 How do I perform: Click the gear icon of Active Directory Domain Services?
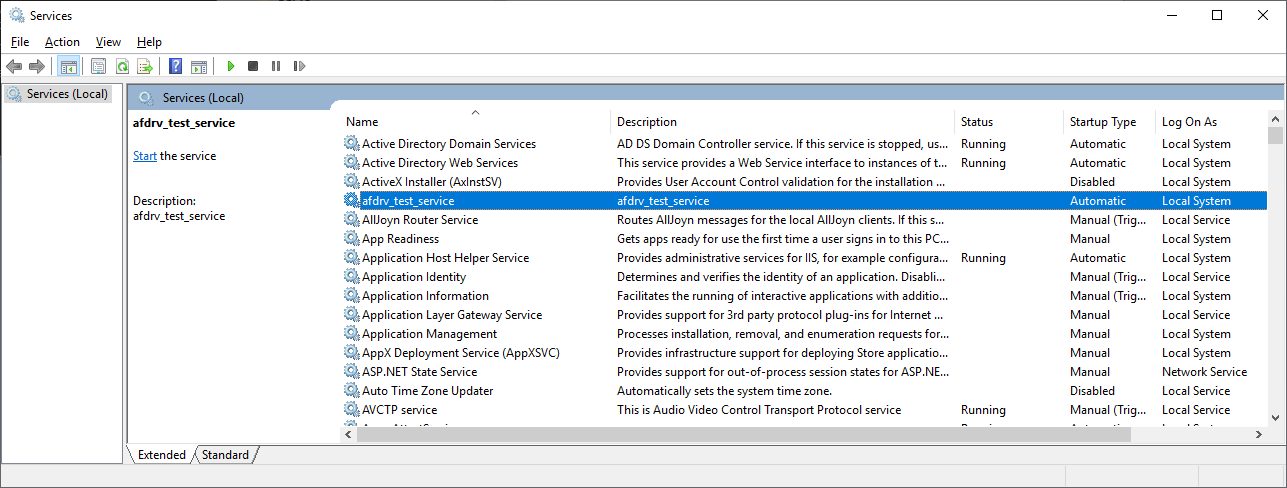click(351, 144)
